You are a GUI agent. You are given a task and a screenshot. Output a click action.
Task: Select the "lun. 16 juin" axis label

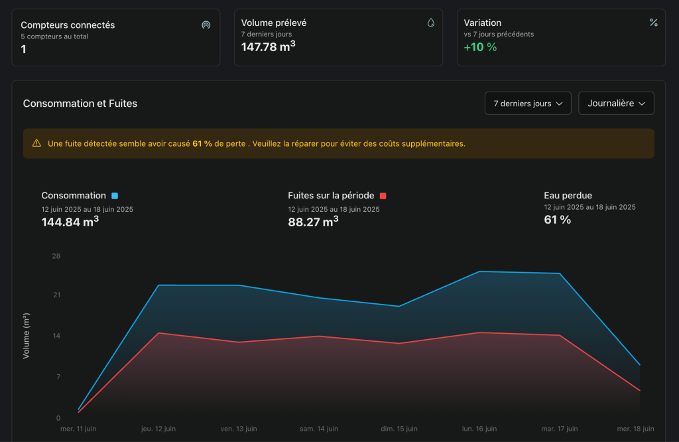point(480,429)
